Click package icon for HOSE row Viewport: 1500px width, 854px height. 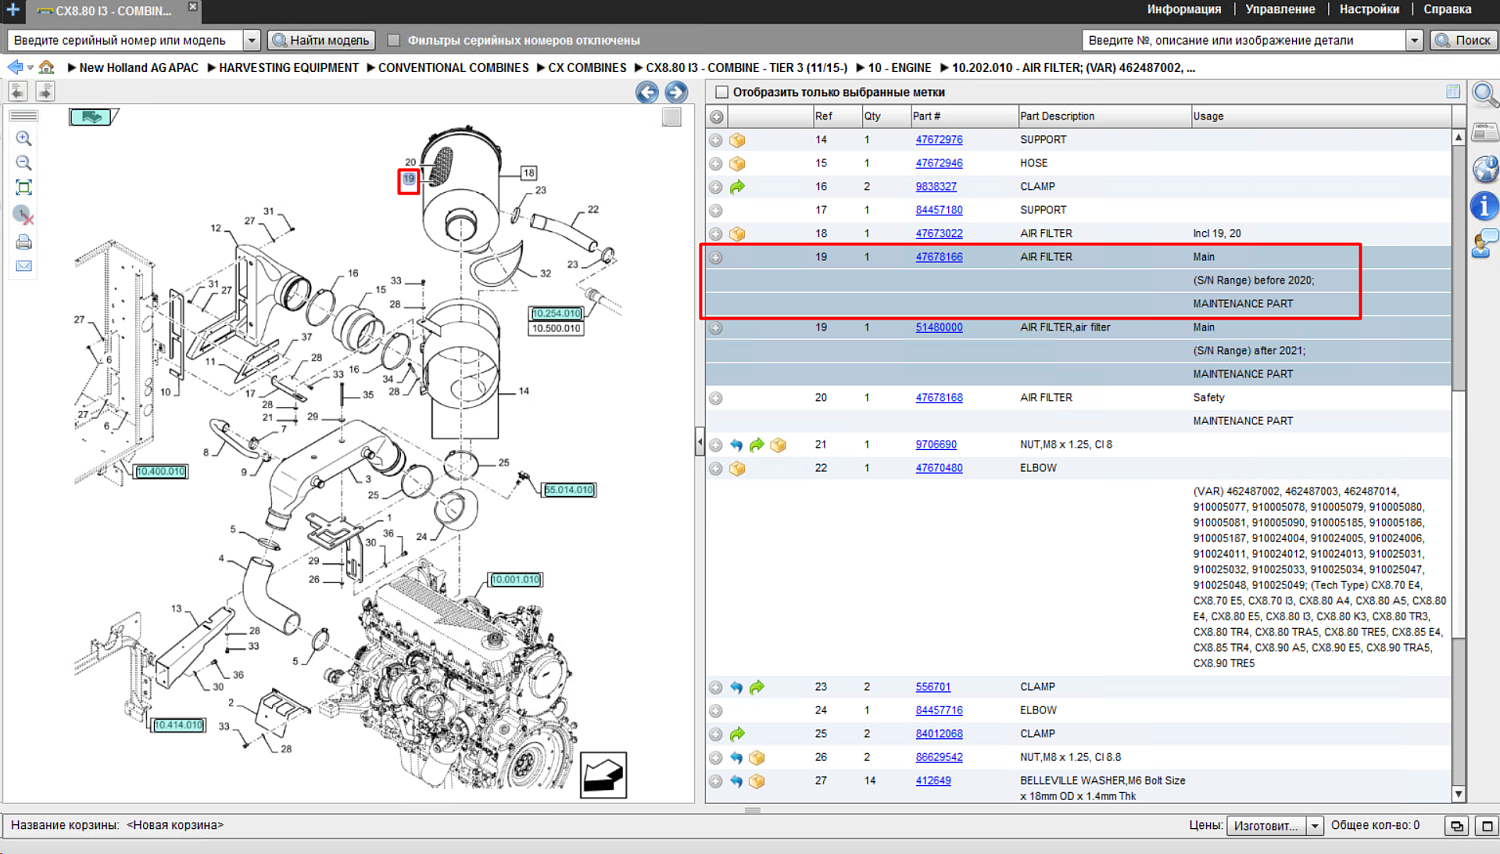pos(737,164)
